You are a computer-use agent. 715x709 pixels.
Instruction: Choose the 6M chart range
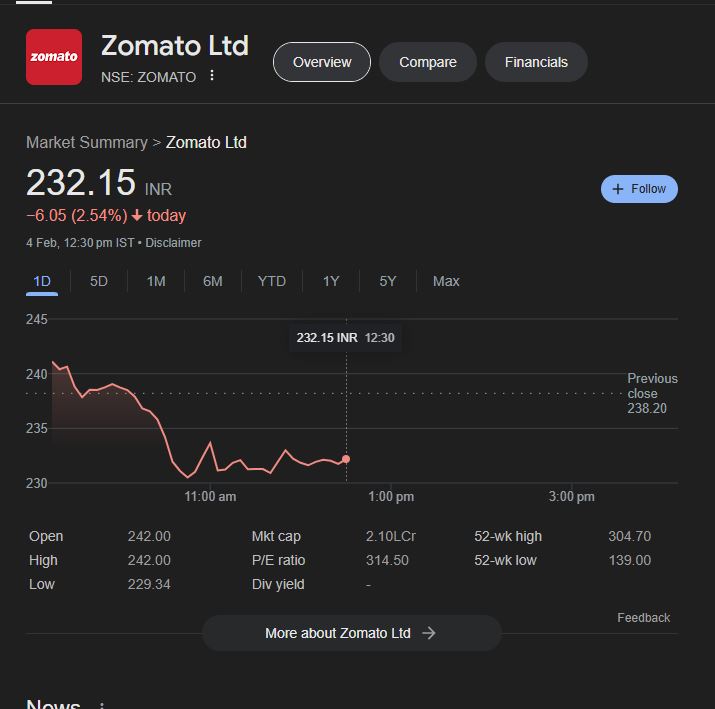pos(213,281)
